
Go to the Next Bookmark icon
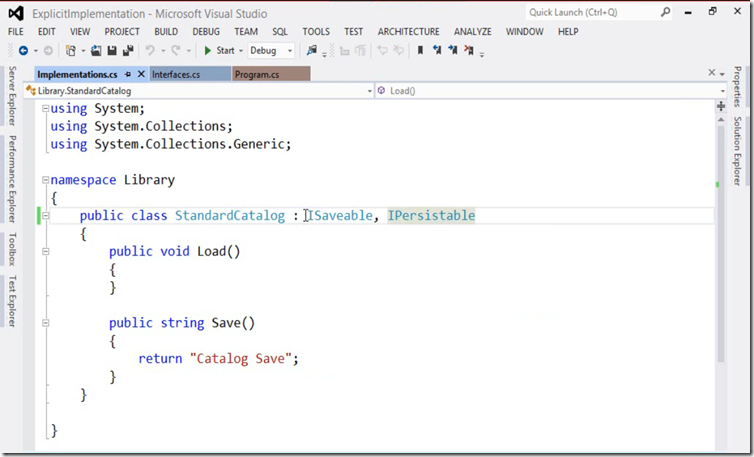coord(452,50)
